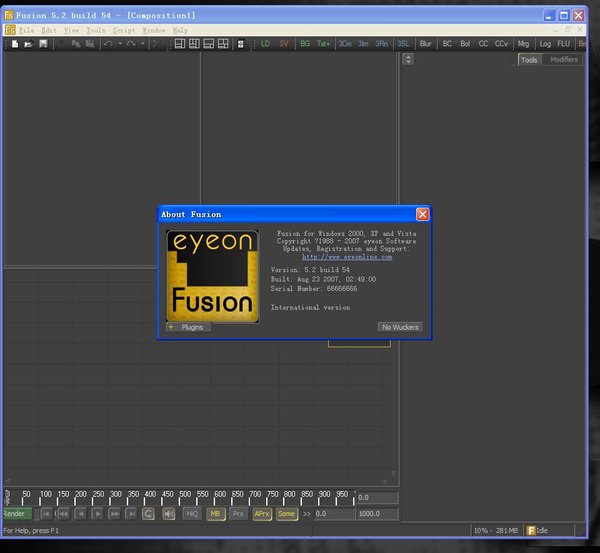This screenshot has height=553, width=600.
Task: Click the Save composition toolbar icon
Action: coord(43,44)
